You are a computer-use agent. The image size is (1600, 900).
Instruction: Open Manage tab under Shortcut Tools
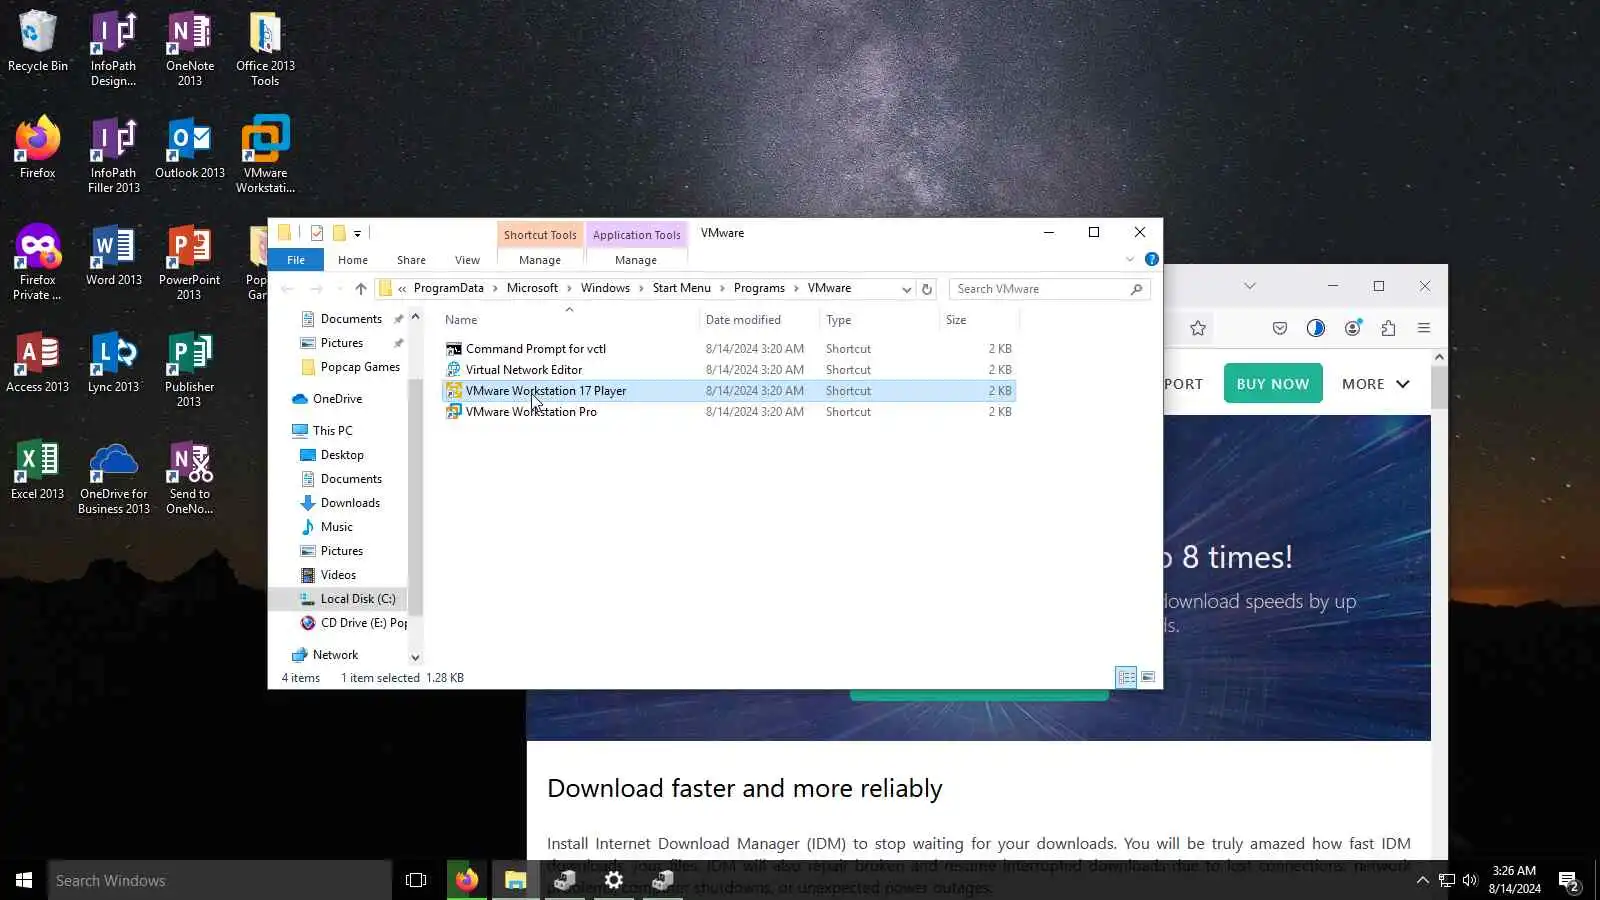[540, 260]
